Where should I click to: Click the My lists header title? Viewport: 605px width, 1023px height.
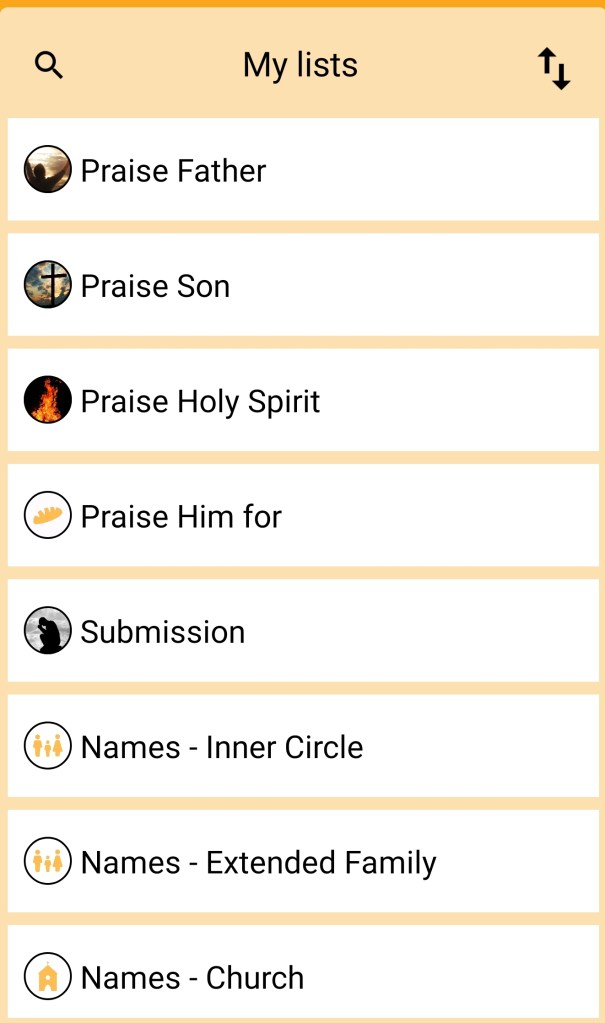300,66
